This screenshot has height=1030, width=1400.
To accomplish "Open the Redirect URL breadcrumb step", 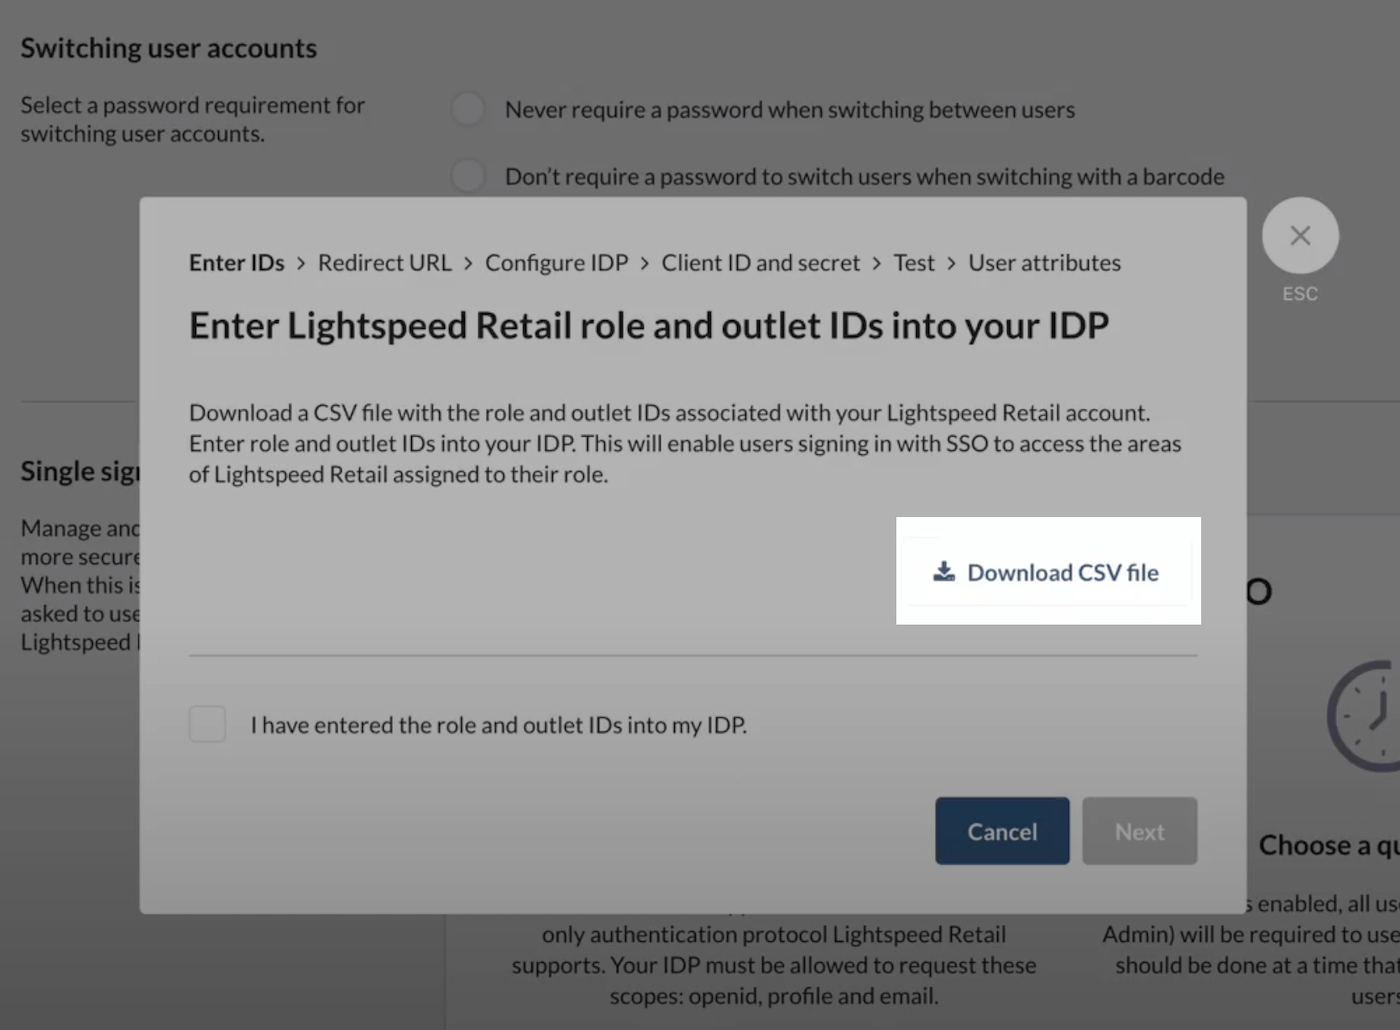I will [x=384, y=262].
